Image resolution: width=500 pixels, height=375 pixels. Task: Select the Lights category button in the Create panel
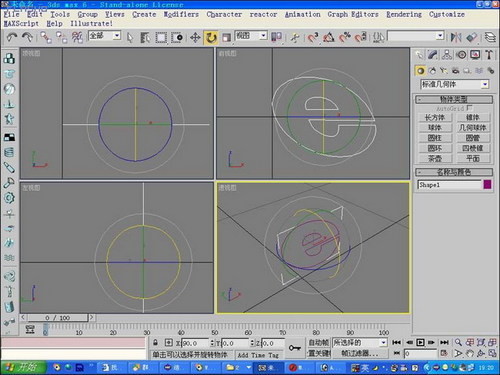pos(444,71)
